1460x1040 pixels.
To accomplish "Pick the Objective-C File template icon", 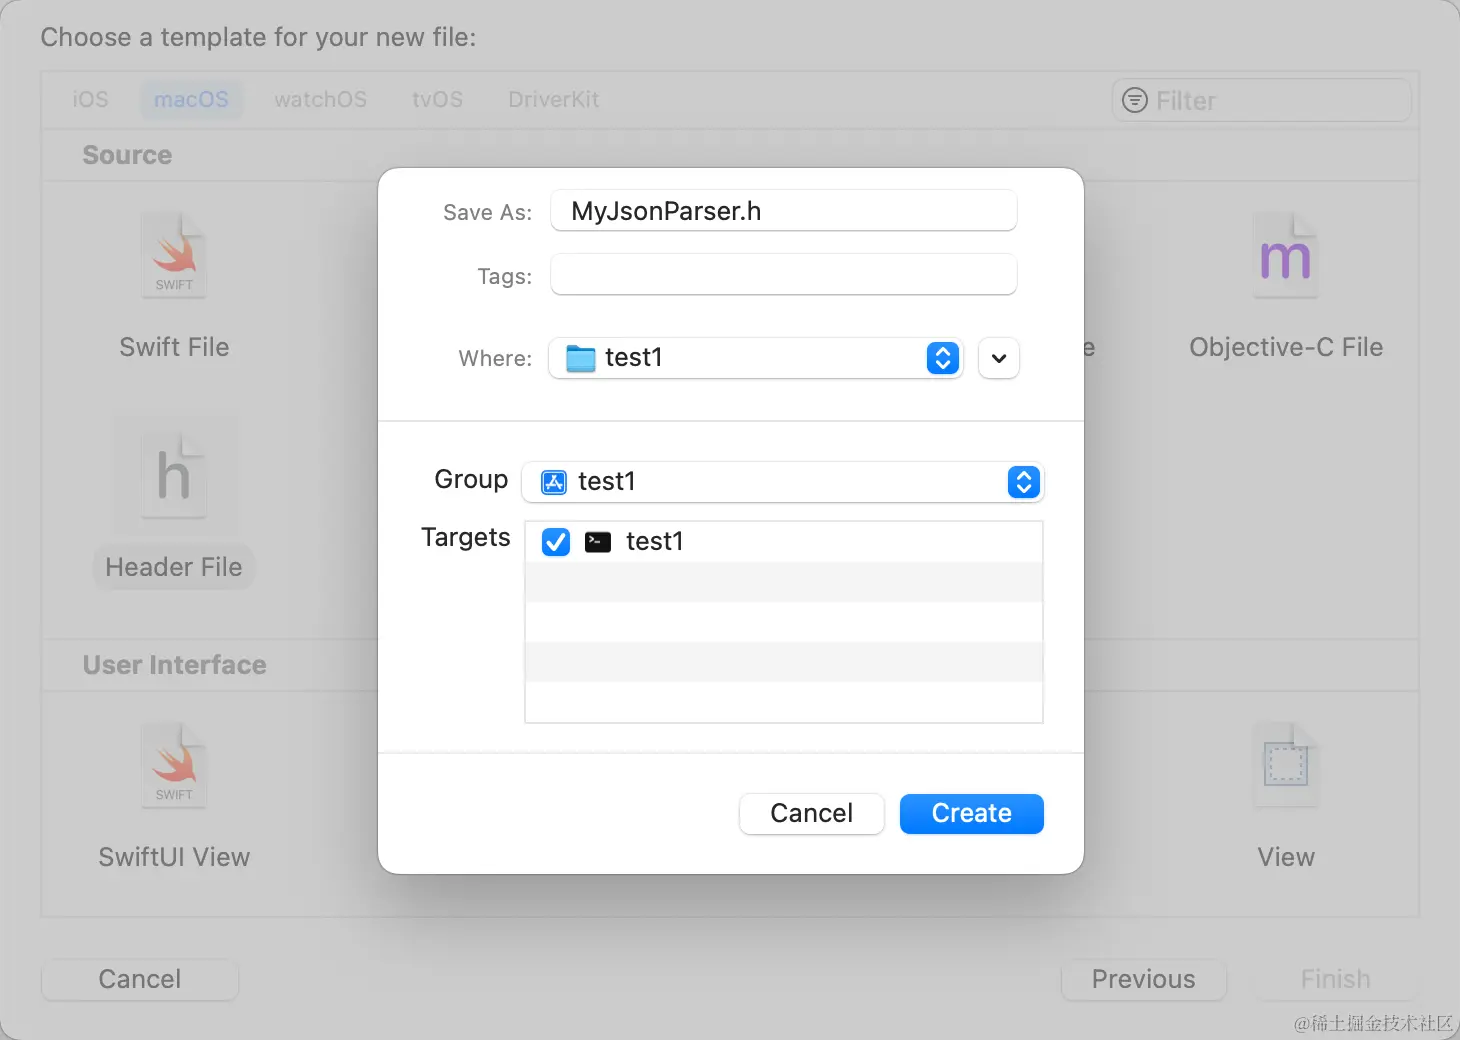I will [1286, 257].
